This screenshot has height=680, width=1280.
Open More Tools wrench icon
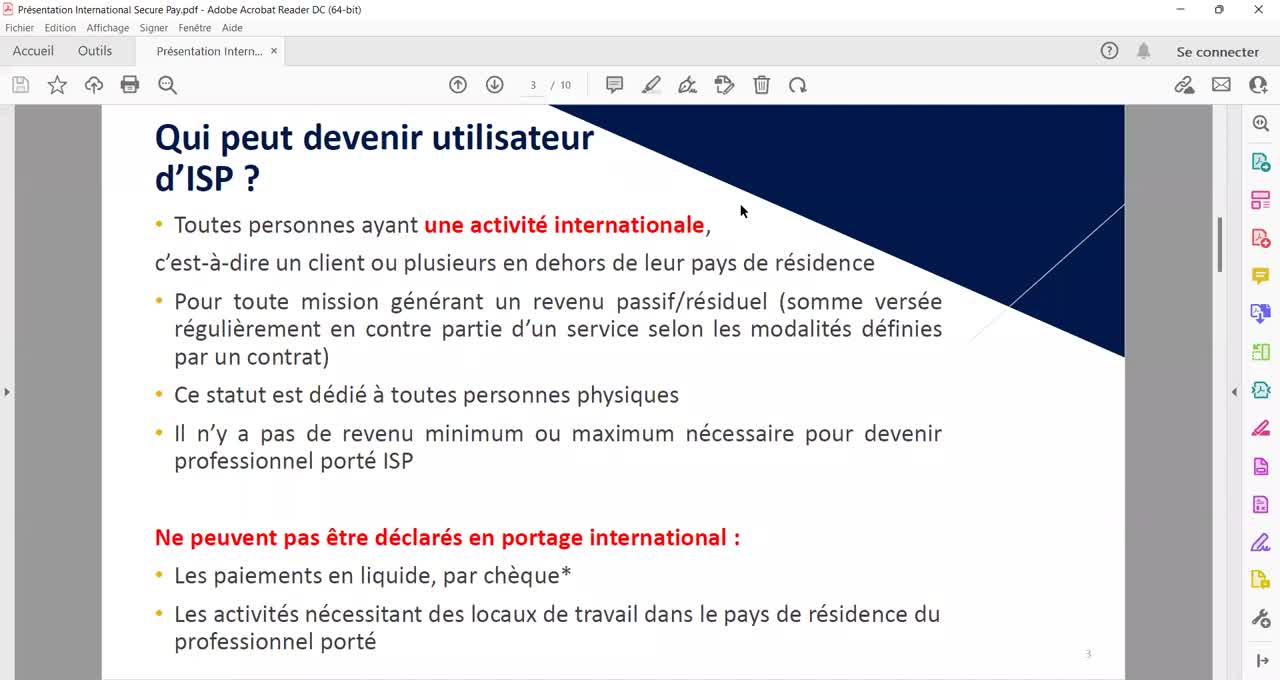[1260, 618]
